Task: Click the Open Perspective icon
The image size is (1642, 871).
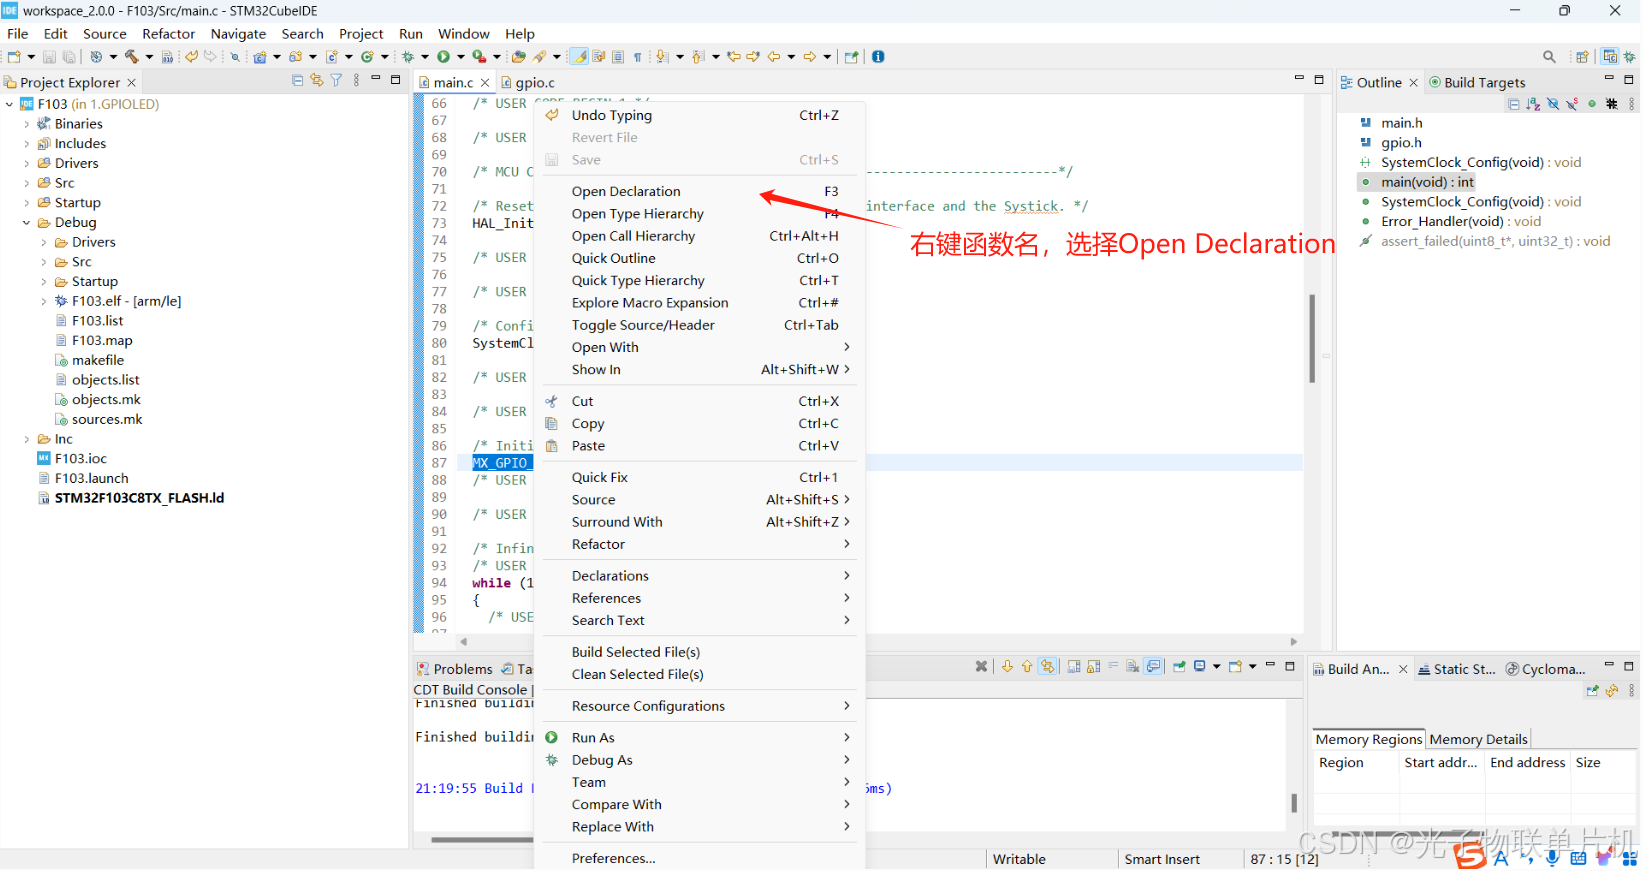Action: [x=1582, y=57]
